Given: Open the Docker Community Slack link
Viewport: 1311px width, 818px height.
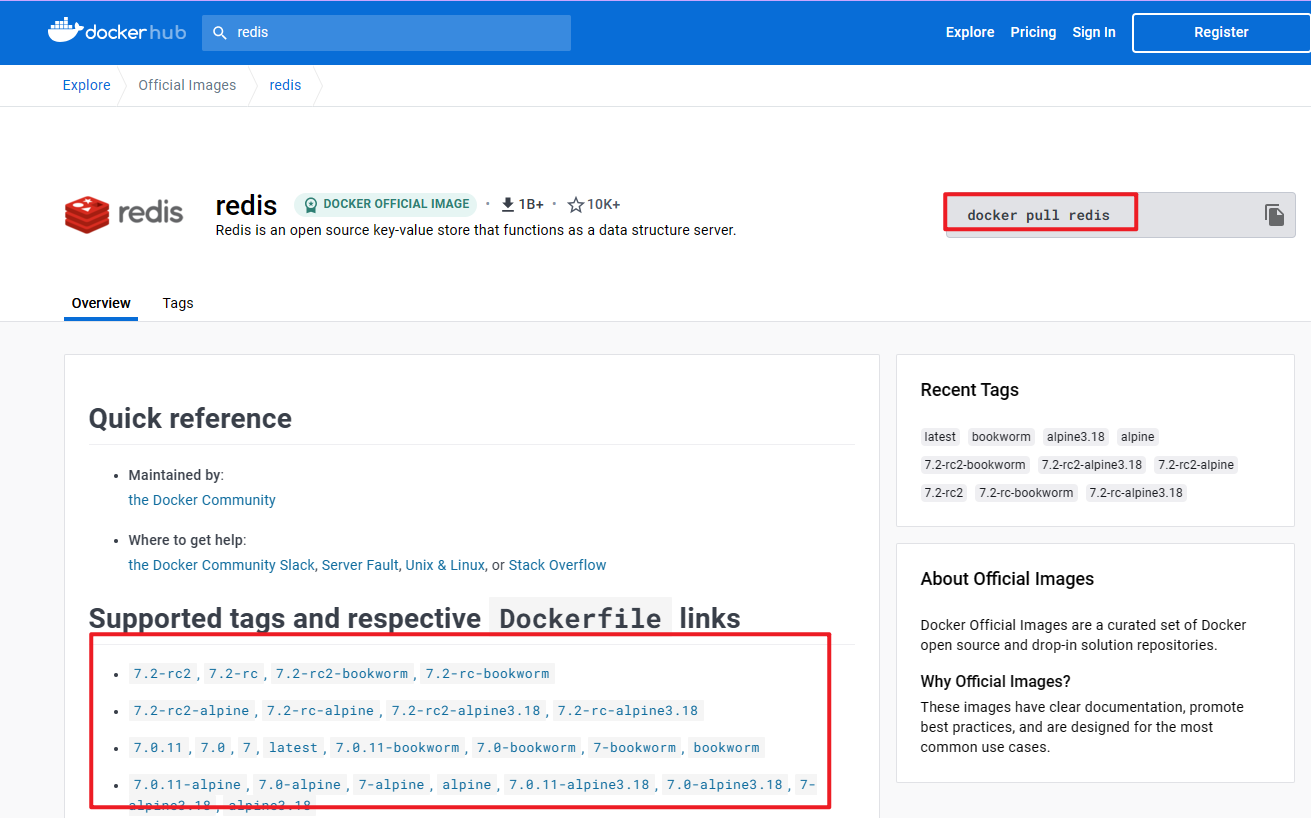Looking at the screenshot, I should [222, 565].
